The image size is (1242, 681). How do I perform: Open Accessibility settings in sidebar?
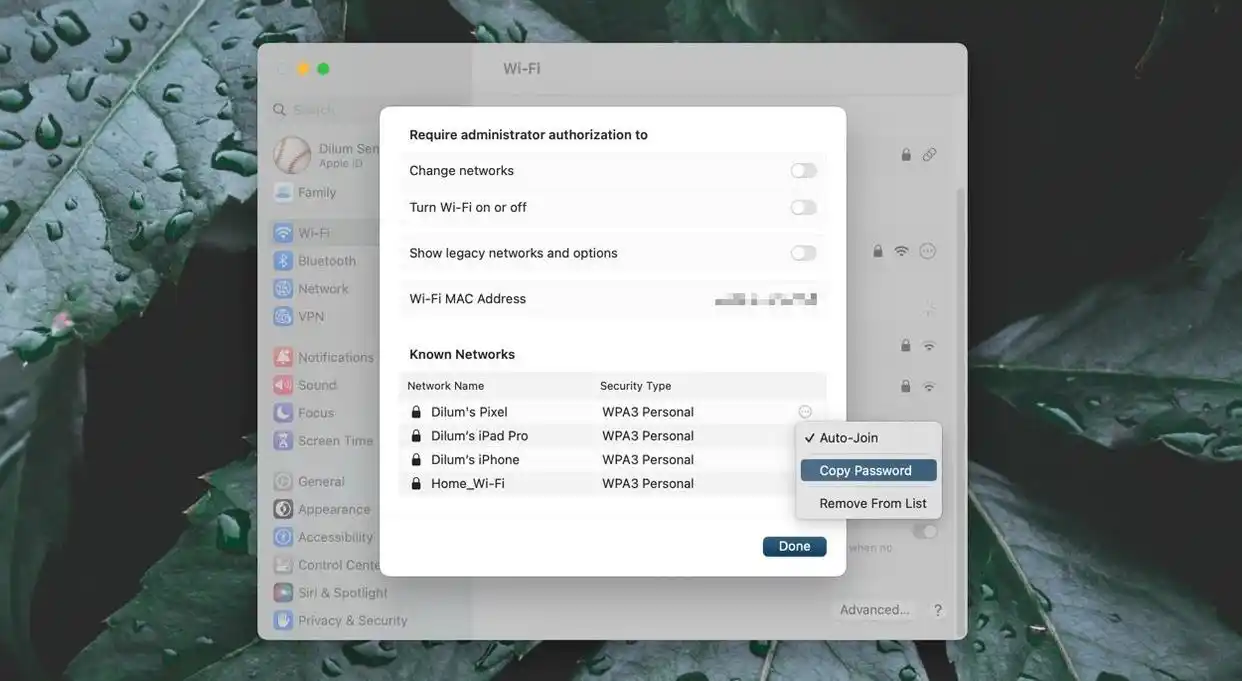[x=323, y=537]
